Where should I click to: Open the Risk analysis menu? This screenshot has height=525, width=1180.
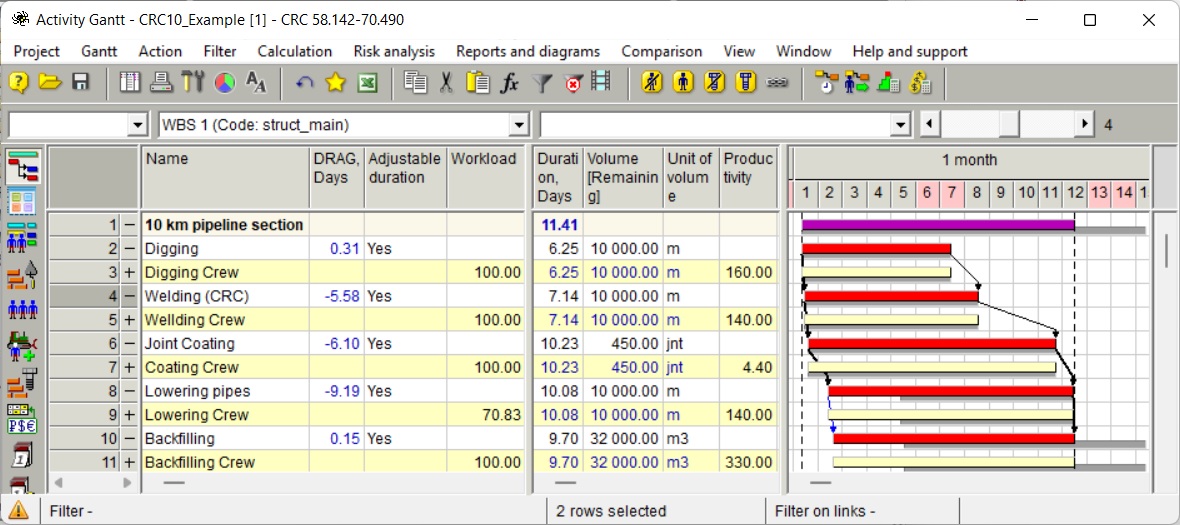pos(394,52)
